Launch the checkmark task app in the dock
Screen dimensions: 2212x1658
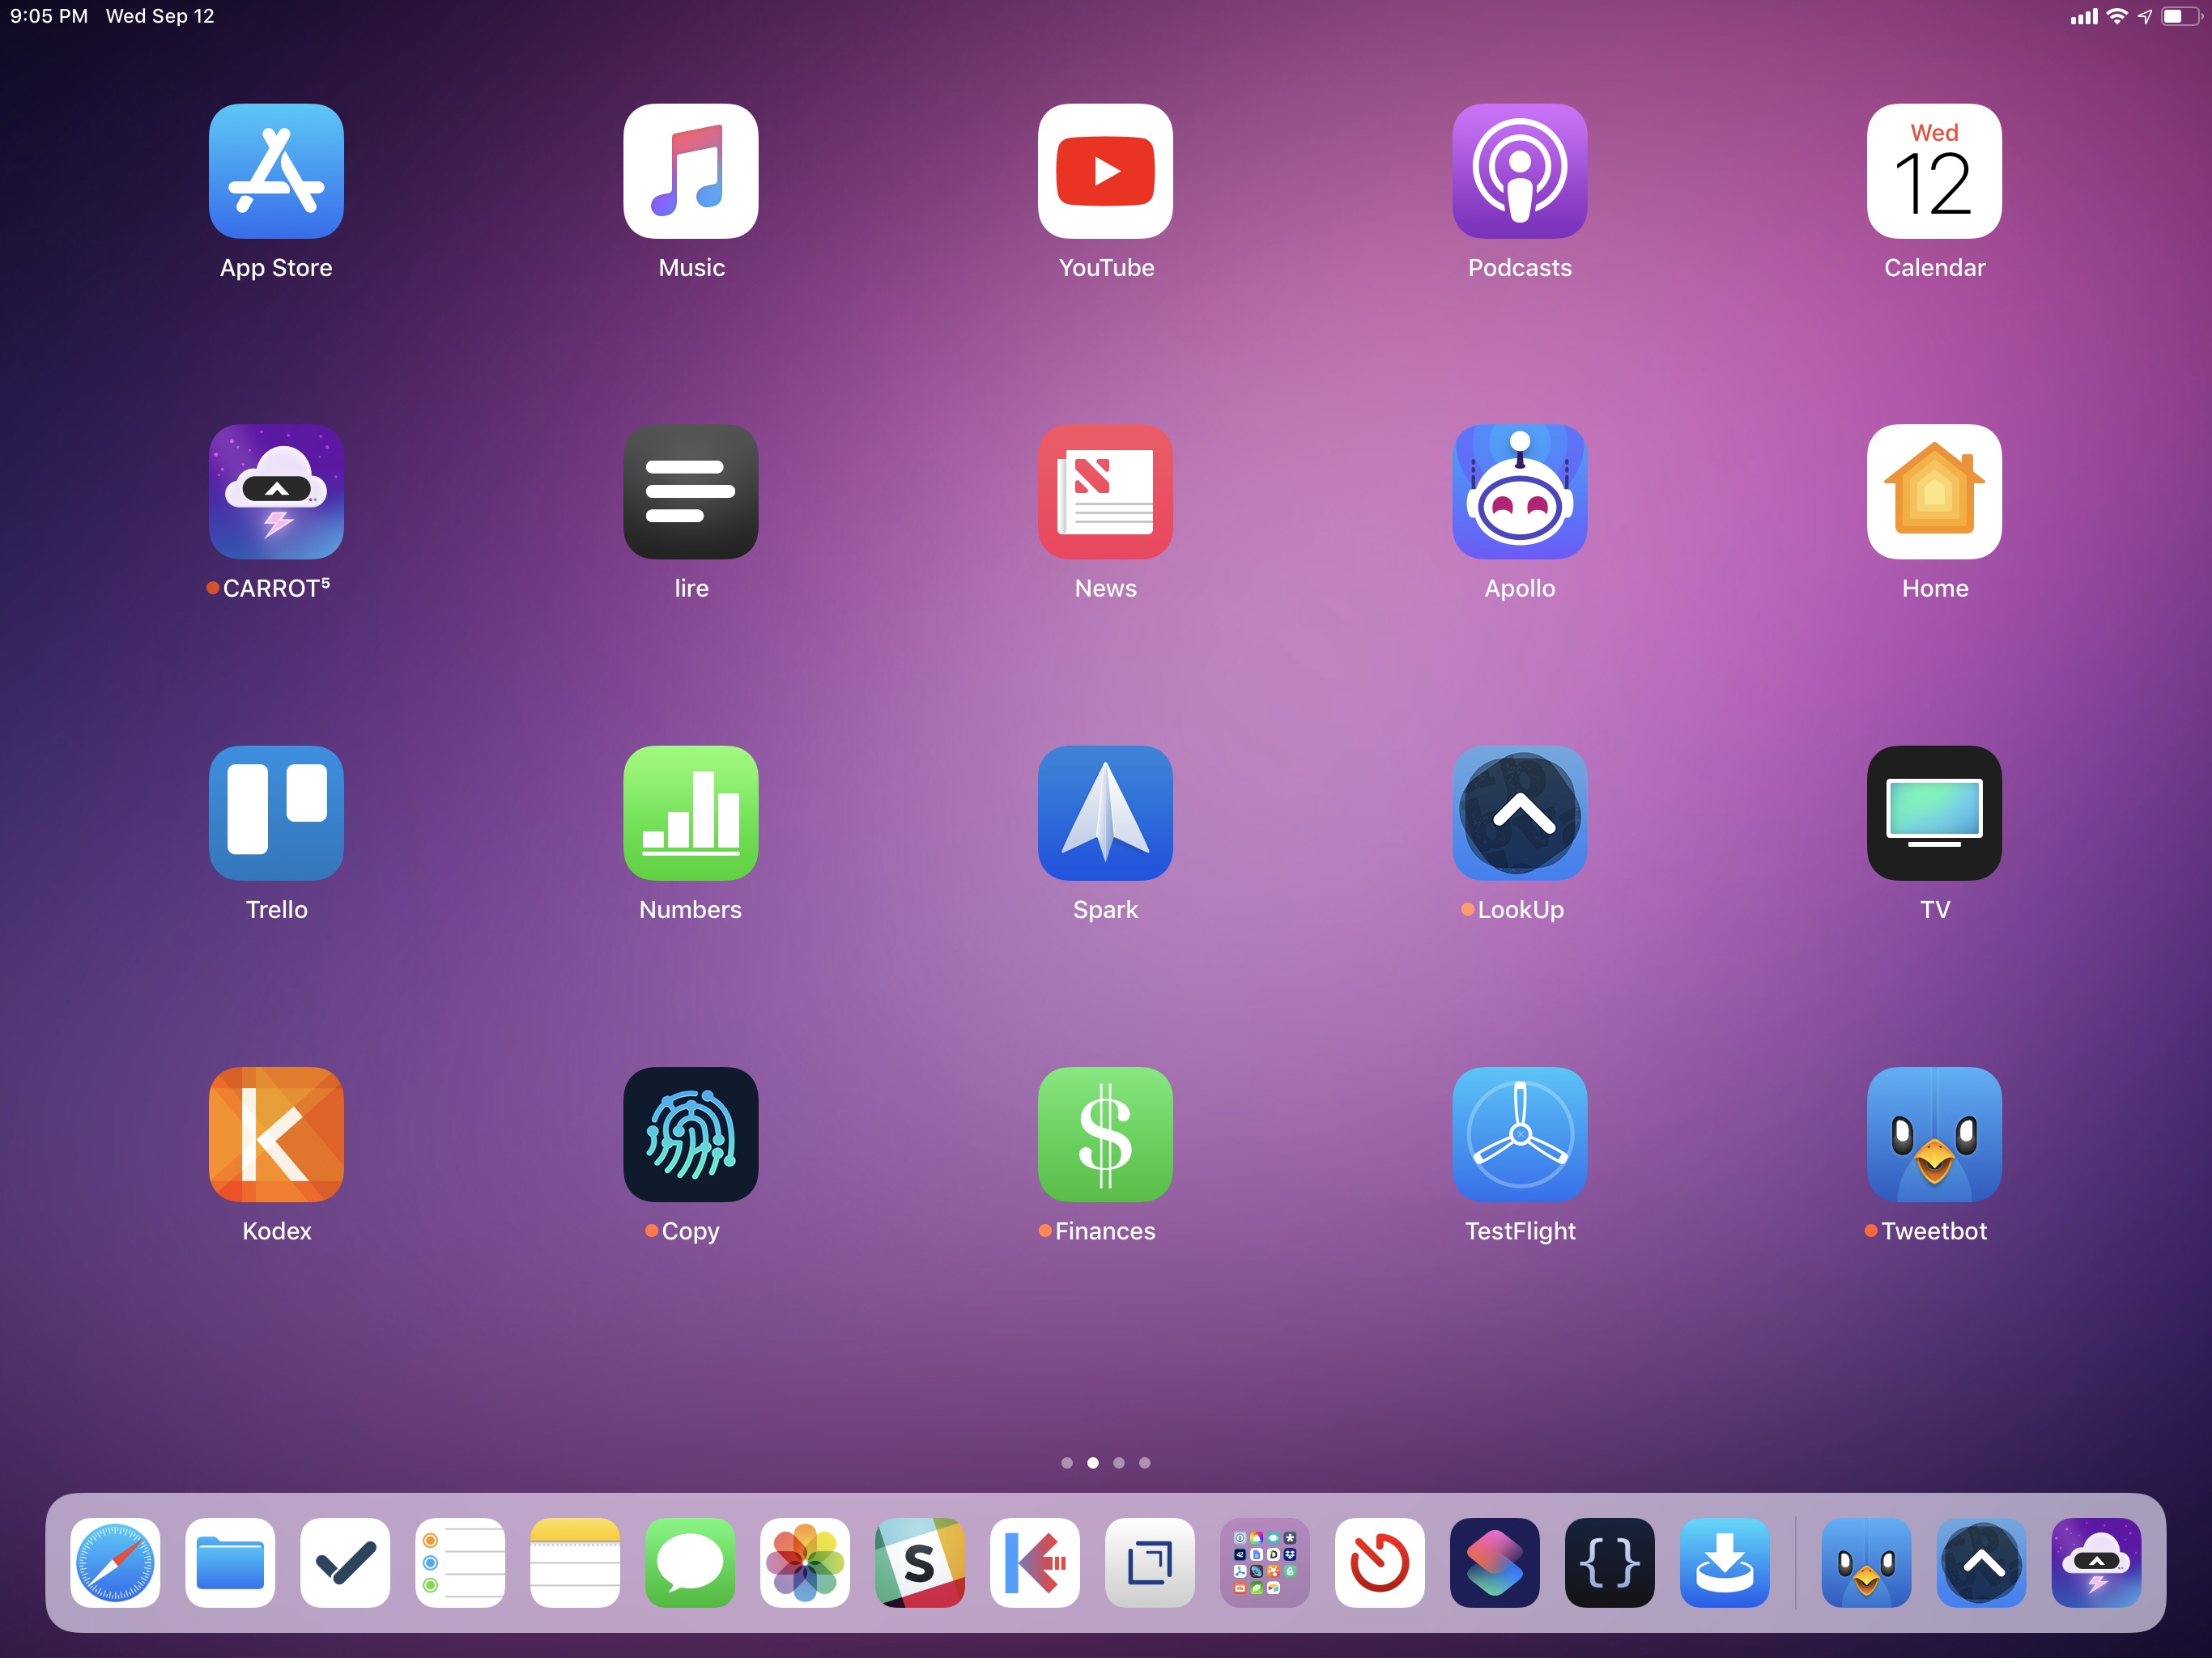[x=345, y=1563]
